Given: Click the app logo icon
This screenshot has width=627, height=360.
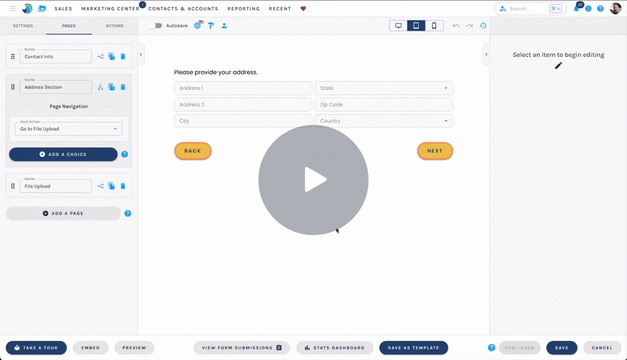Looking at the screenshot, I should pos(27,8).
